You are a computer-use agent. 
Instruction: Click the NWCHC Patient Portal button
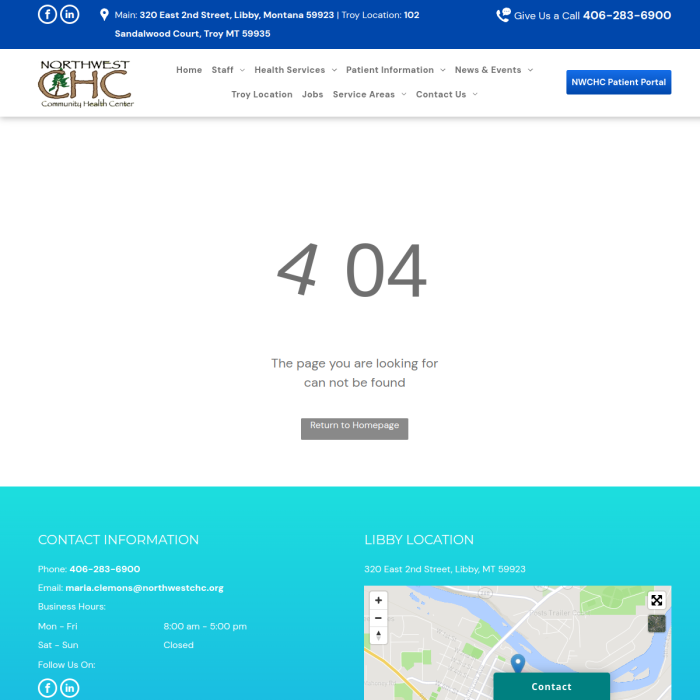pyautogui.click(x=618, y=82)
